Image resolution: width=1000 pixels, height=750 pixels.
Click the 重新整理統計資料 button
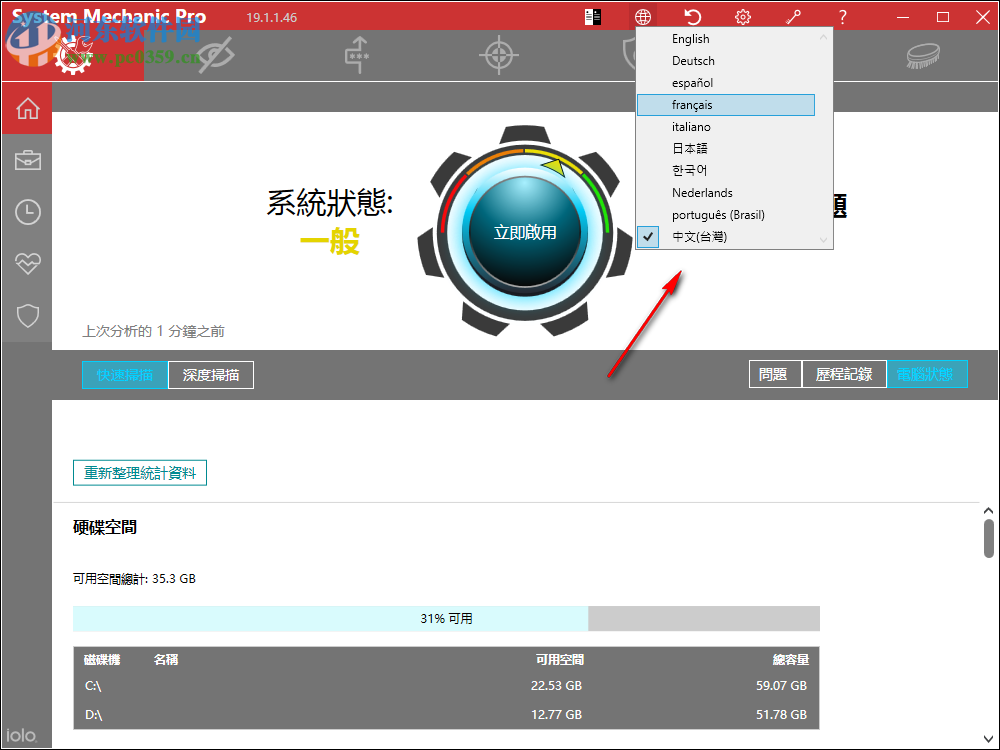pos(139,472)
